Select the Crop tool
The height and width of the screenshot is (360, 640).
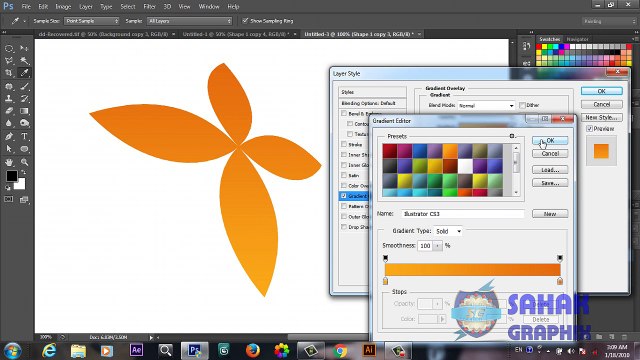click(9, 73)
